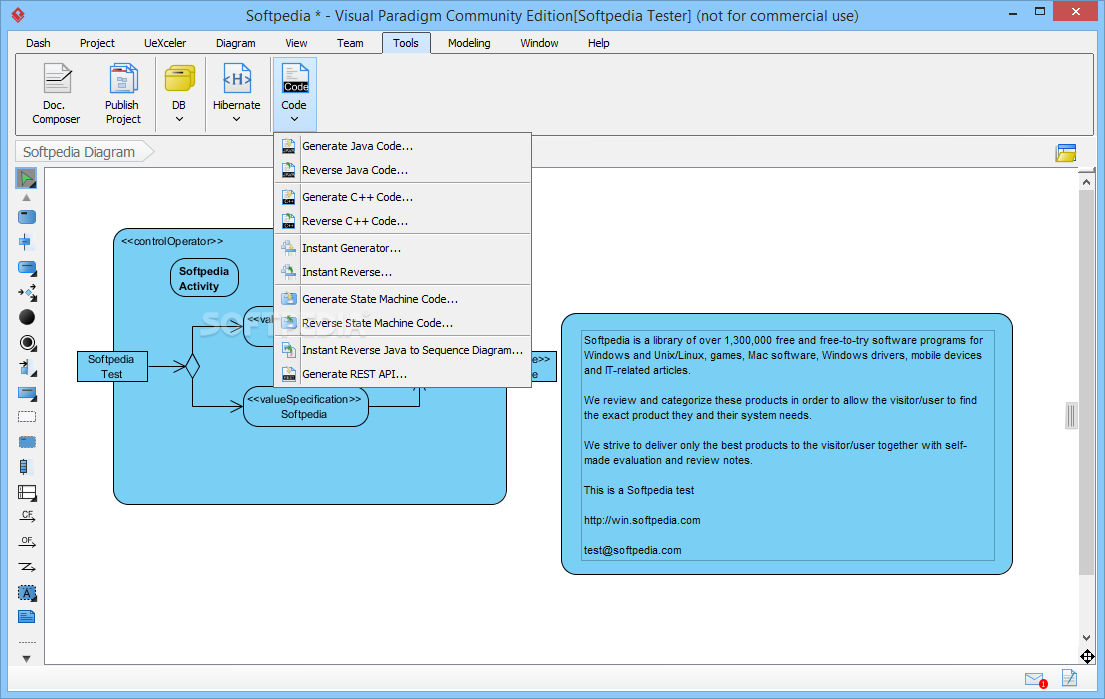The height and width of the screenshot is (699, 1105).
Task: Select Instant Reverse Java to Sequence Diagram
Action: pyautogui.click(x=402, y=350)
